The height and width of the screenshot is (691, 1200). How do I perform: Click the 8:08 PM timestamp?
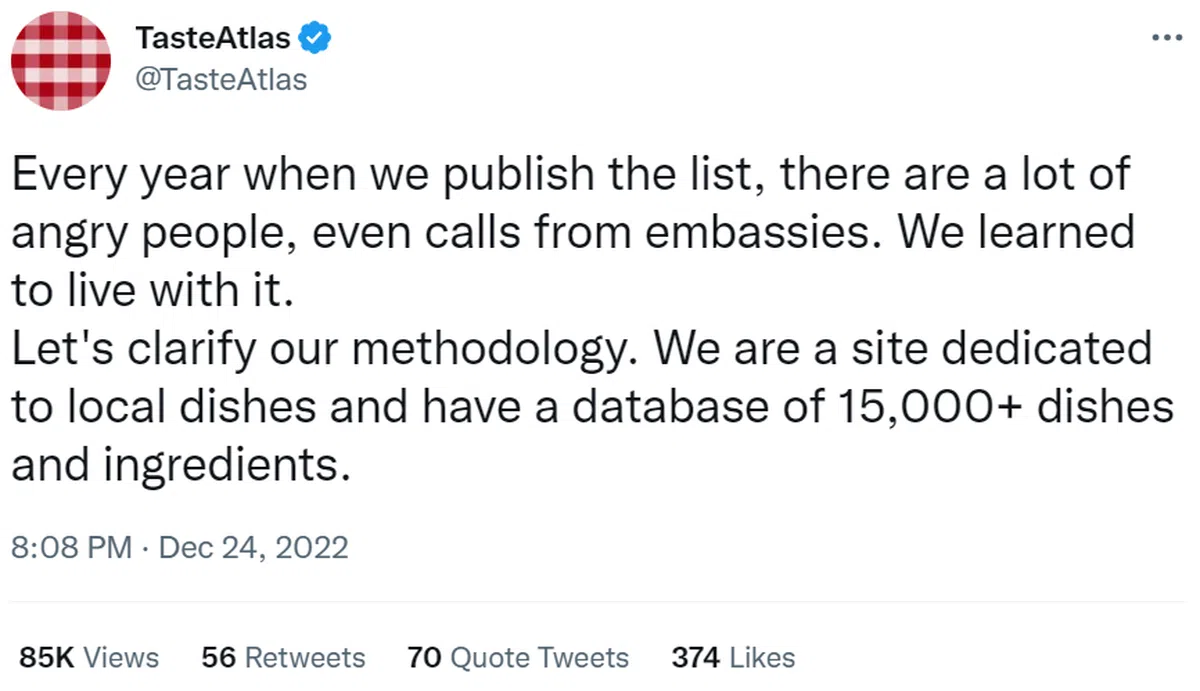(x=70, y=547)
